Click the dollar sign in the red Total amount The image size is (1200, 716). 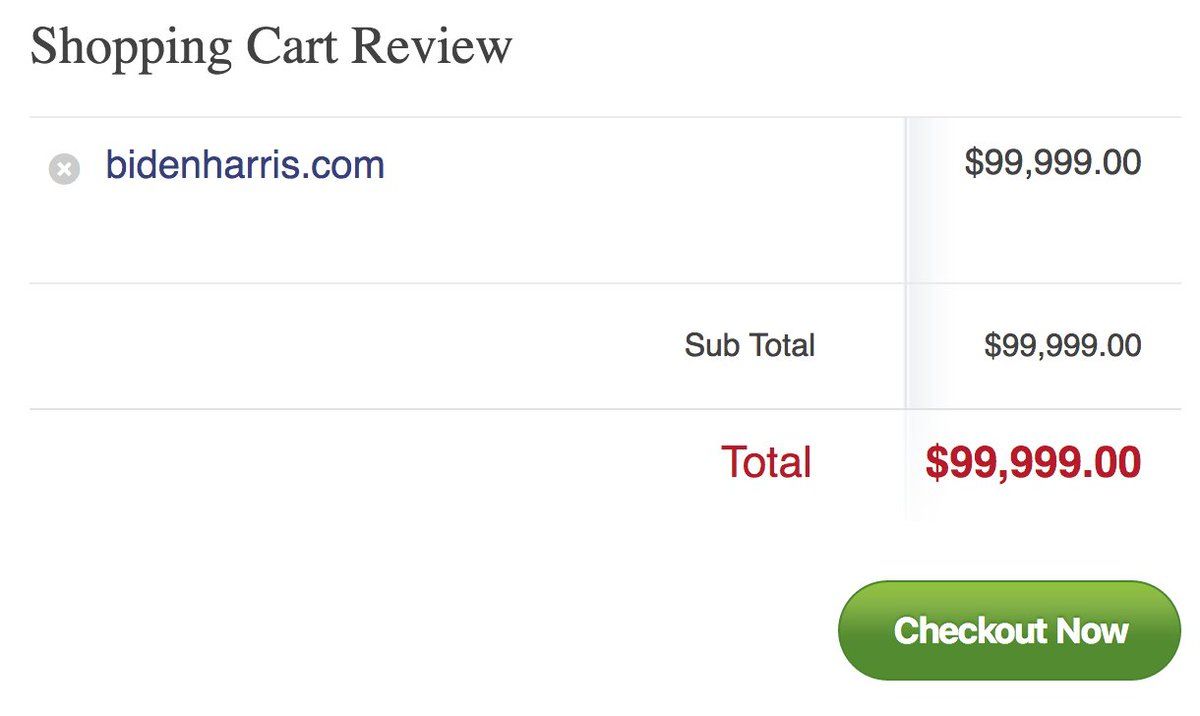935,463
